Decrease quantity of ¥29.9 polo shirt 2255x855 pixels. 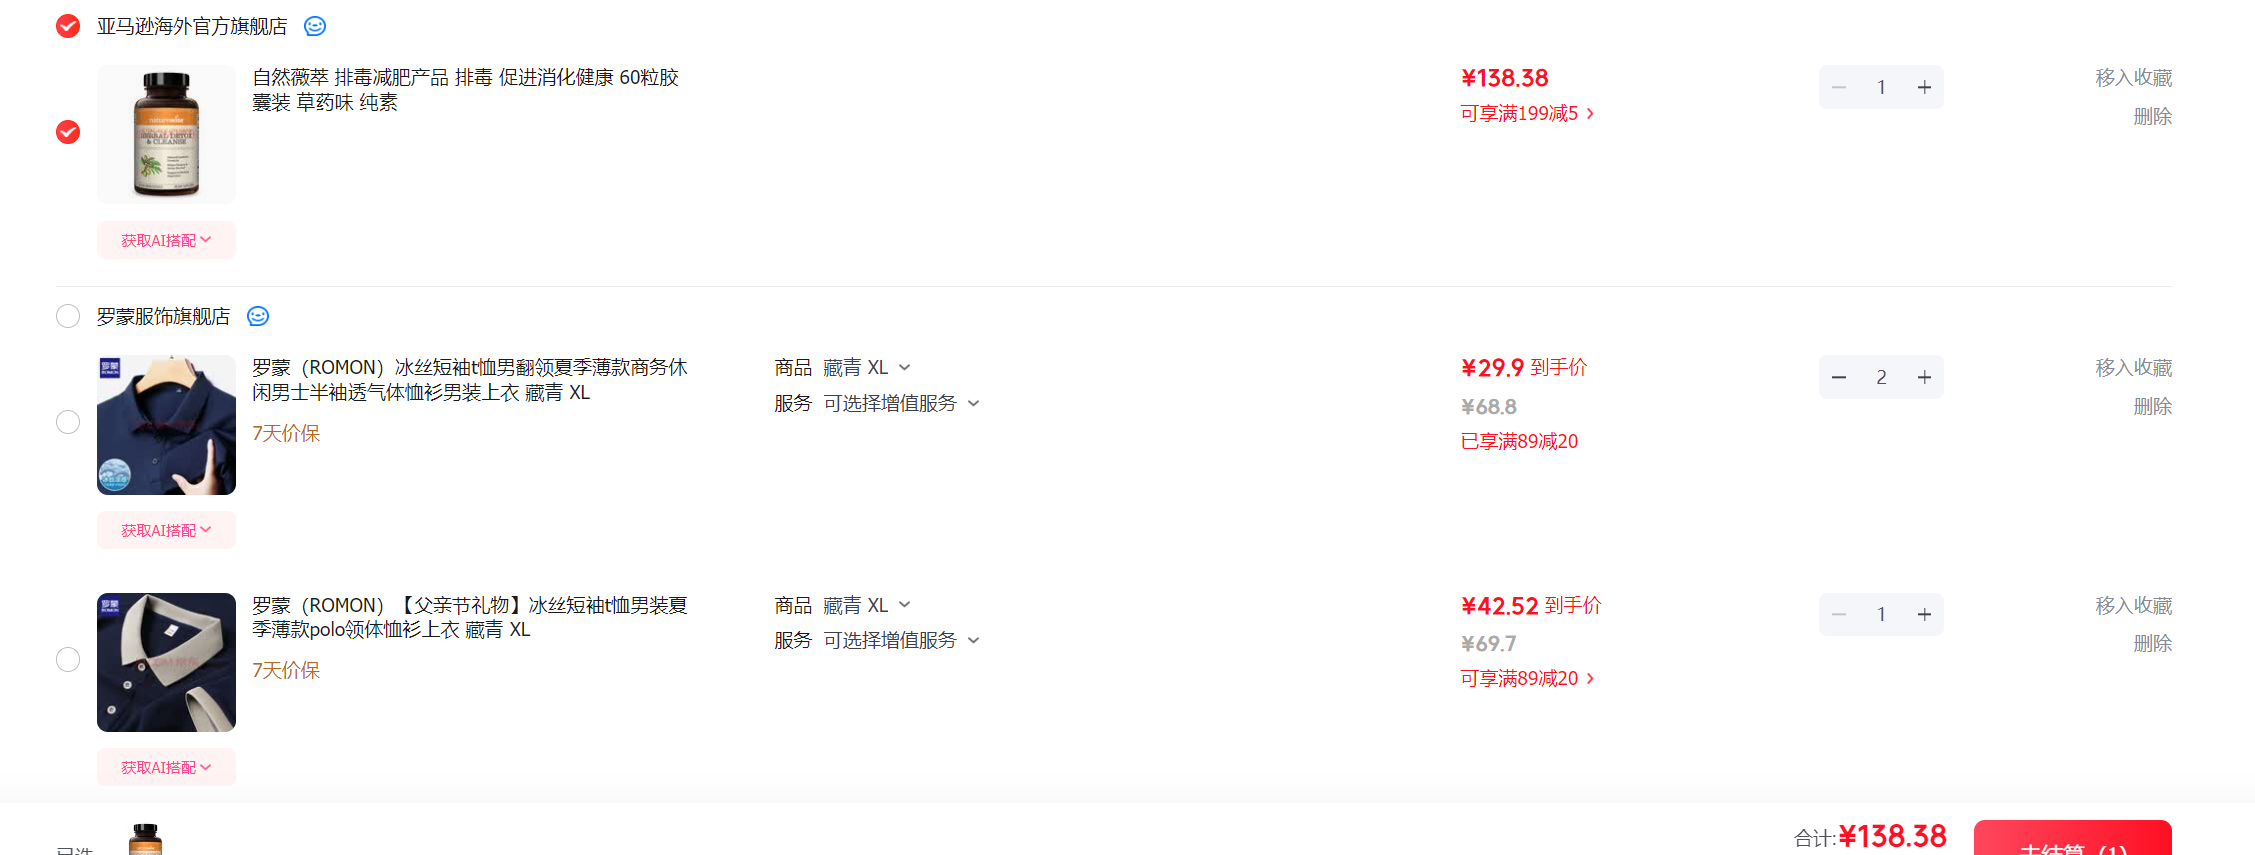coord(1839,377)
